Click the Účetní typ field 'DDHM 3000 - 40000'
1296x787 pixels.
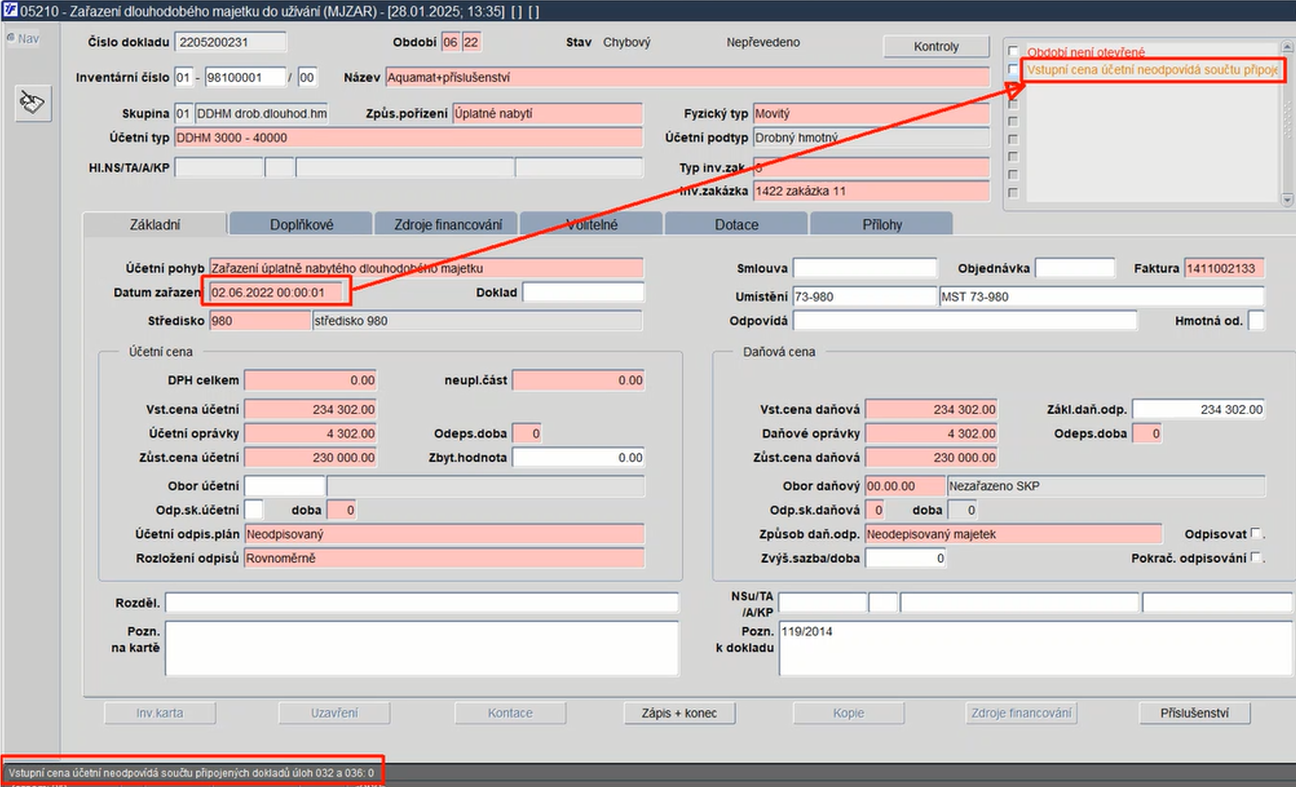409,137
